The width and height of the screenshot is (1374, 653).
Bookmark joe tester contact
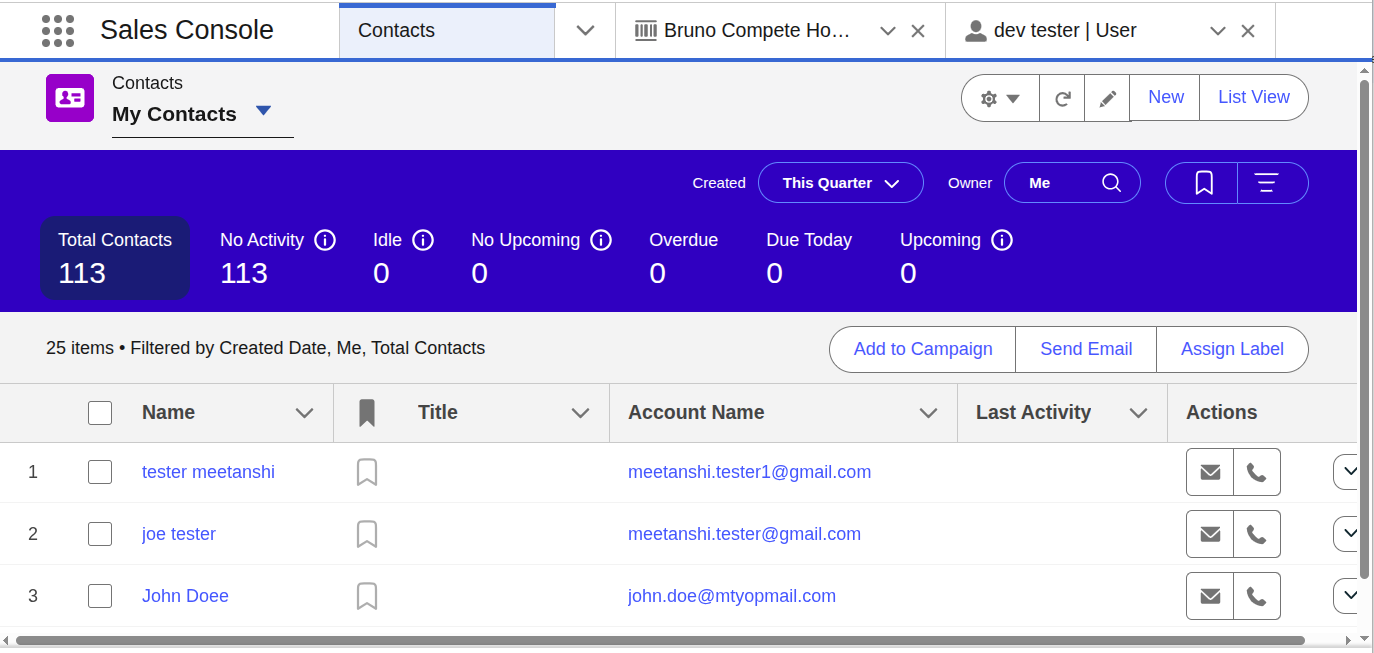coord(367,534)
